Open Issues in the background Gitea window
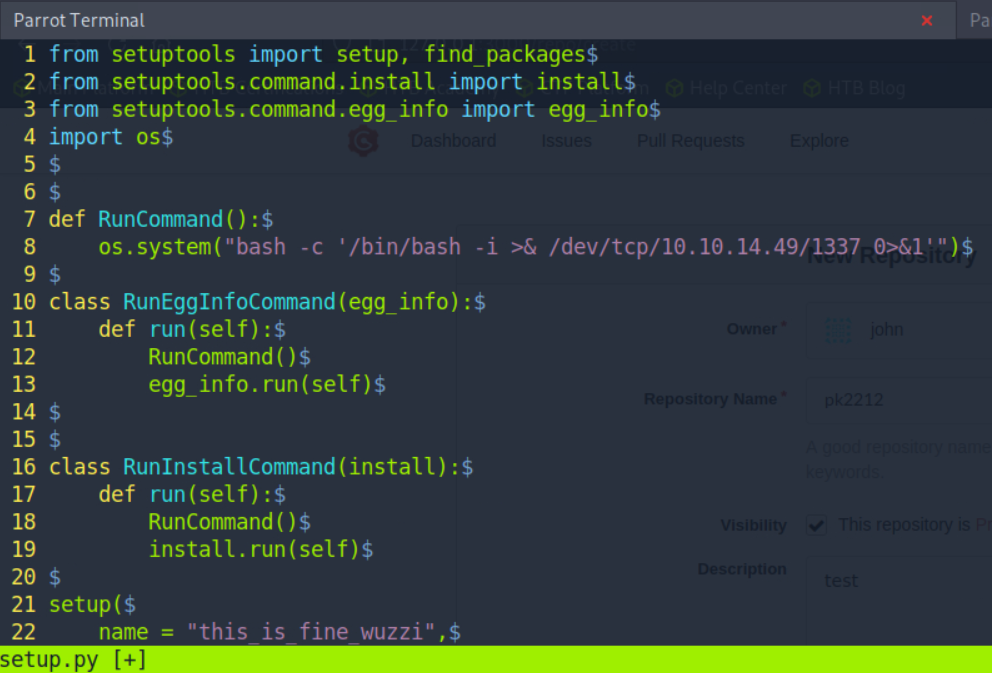 pyautogui.click(x=566, y=140)
